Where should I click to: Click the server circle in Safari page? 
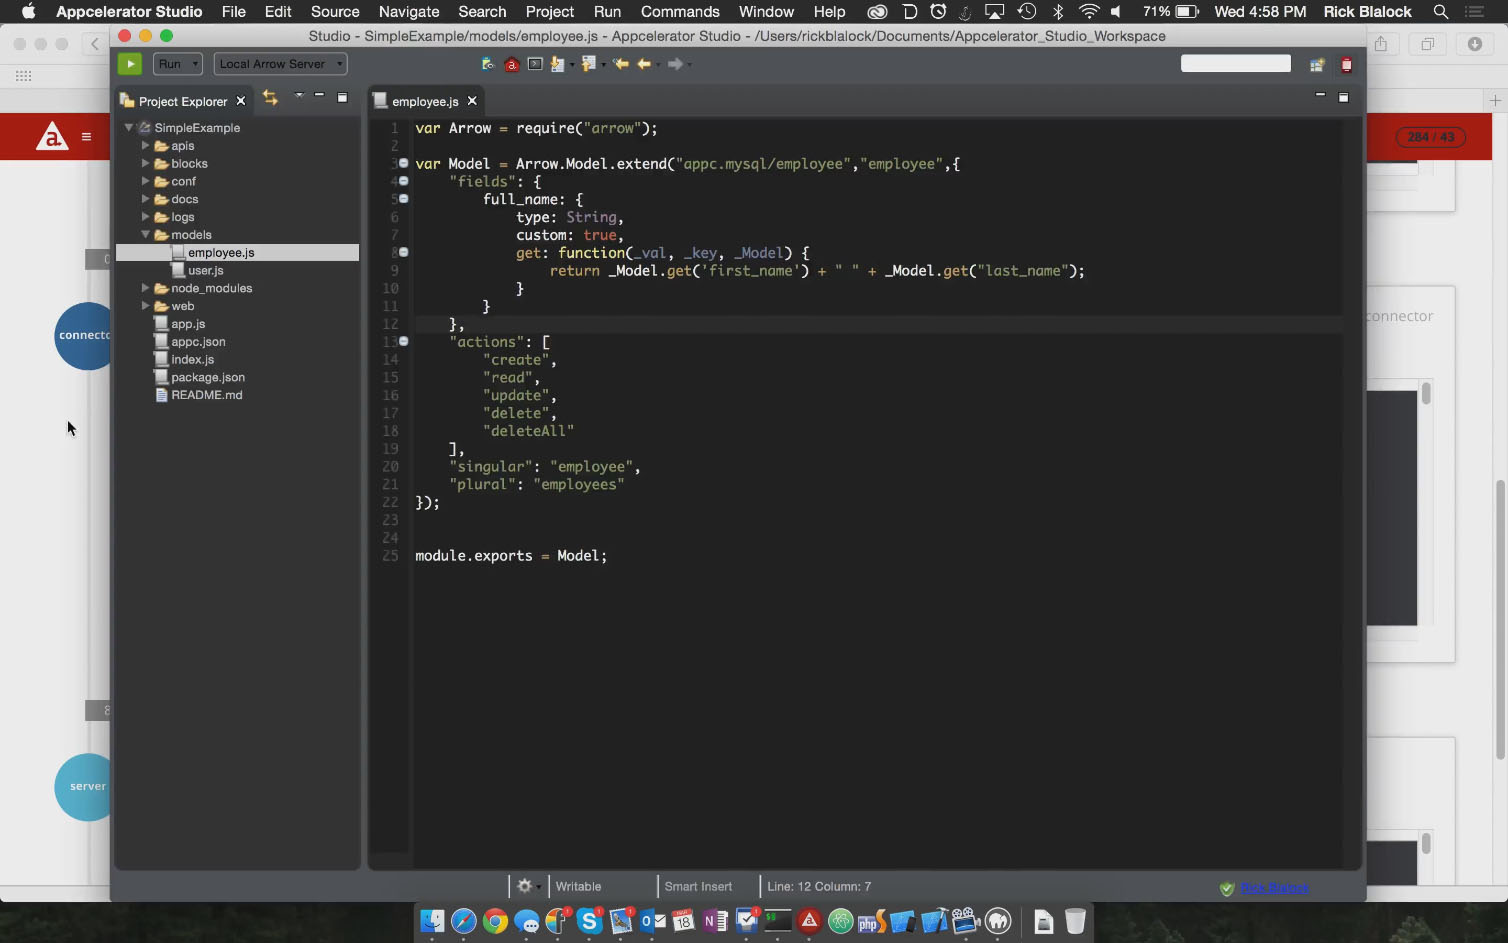coord(85,787)
